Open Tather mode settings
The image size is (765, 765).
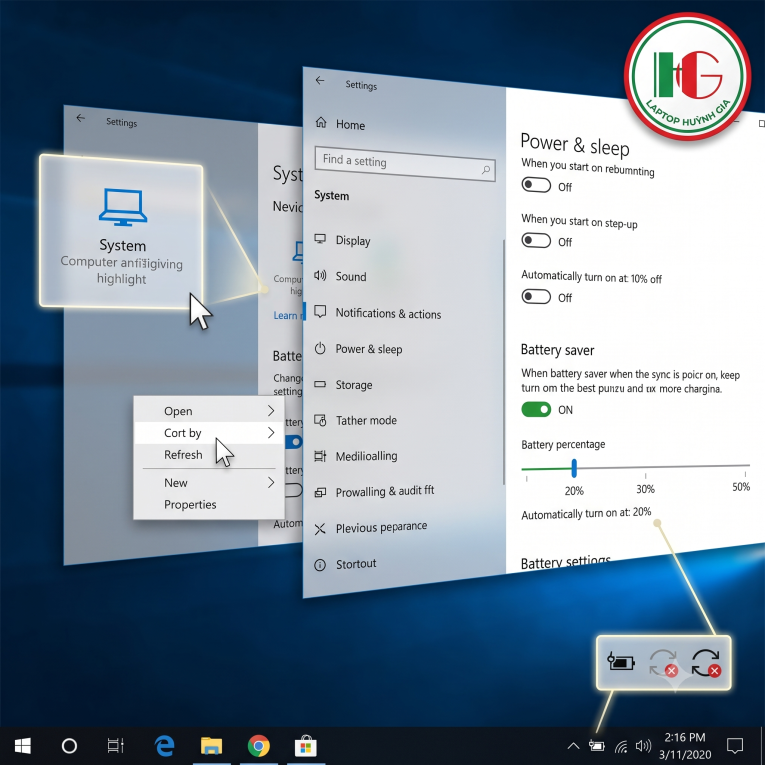click(366, 420)
